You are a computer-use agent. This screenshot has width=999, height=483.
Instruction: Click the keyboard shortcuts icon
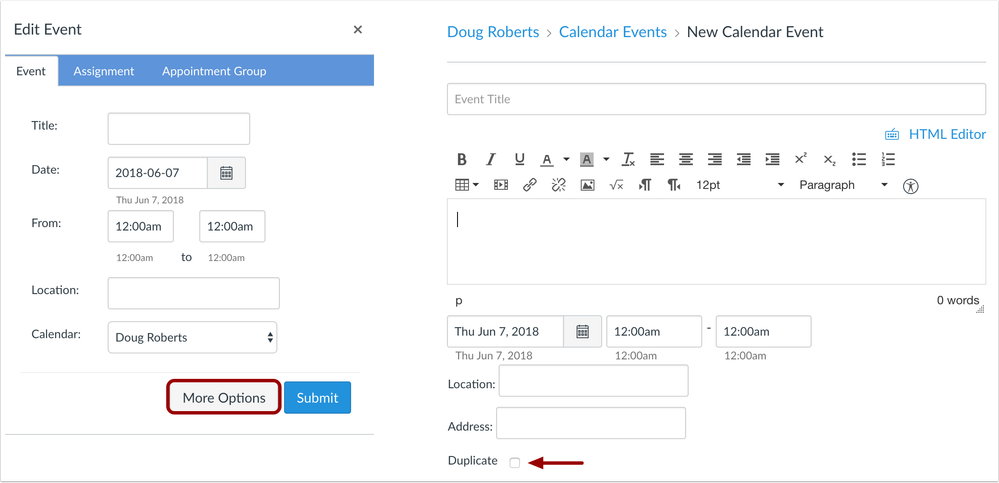[x=892, y=134]
